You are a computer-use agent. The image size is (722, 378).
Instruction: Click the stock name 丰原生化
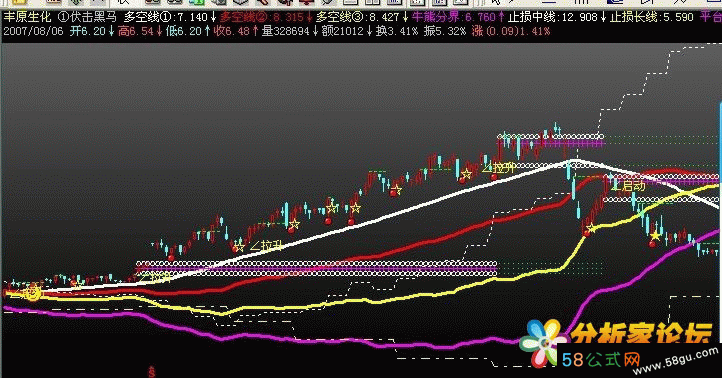point(28,17)
